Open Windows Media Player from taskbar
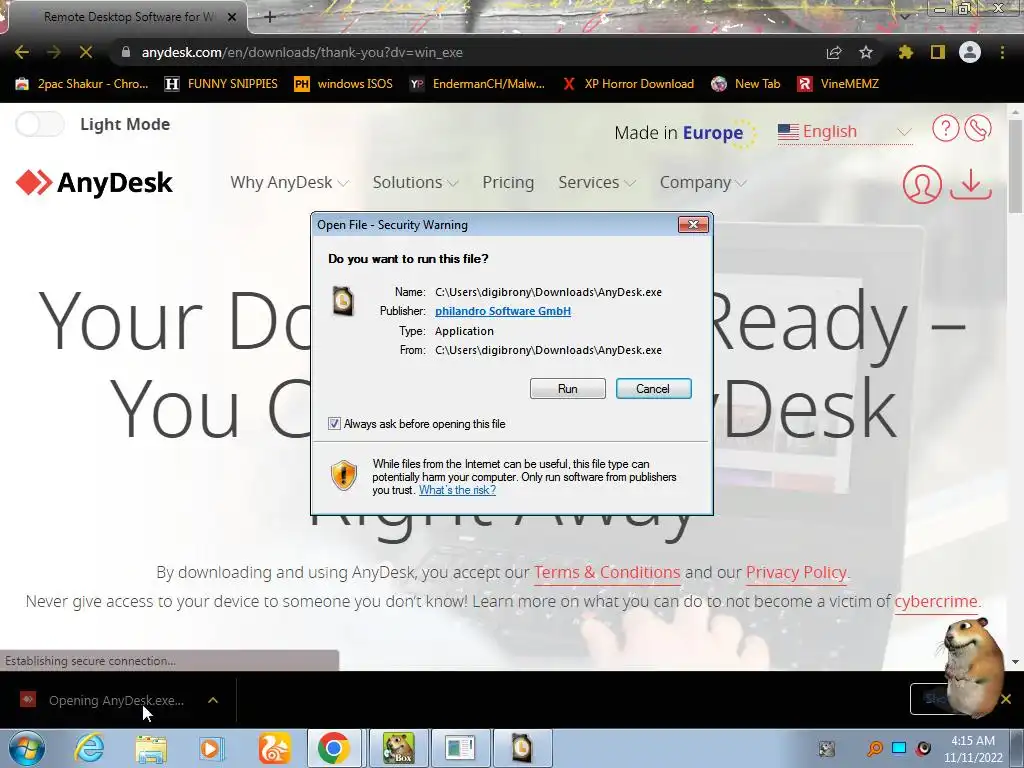1024x768 pixels. (212, 748)
